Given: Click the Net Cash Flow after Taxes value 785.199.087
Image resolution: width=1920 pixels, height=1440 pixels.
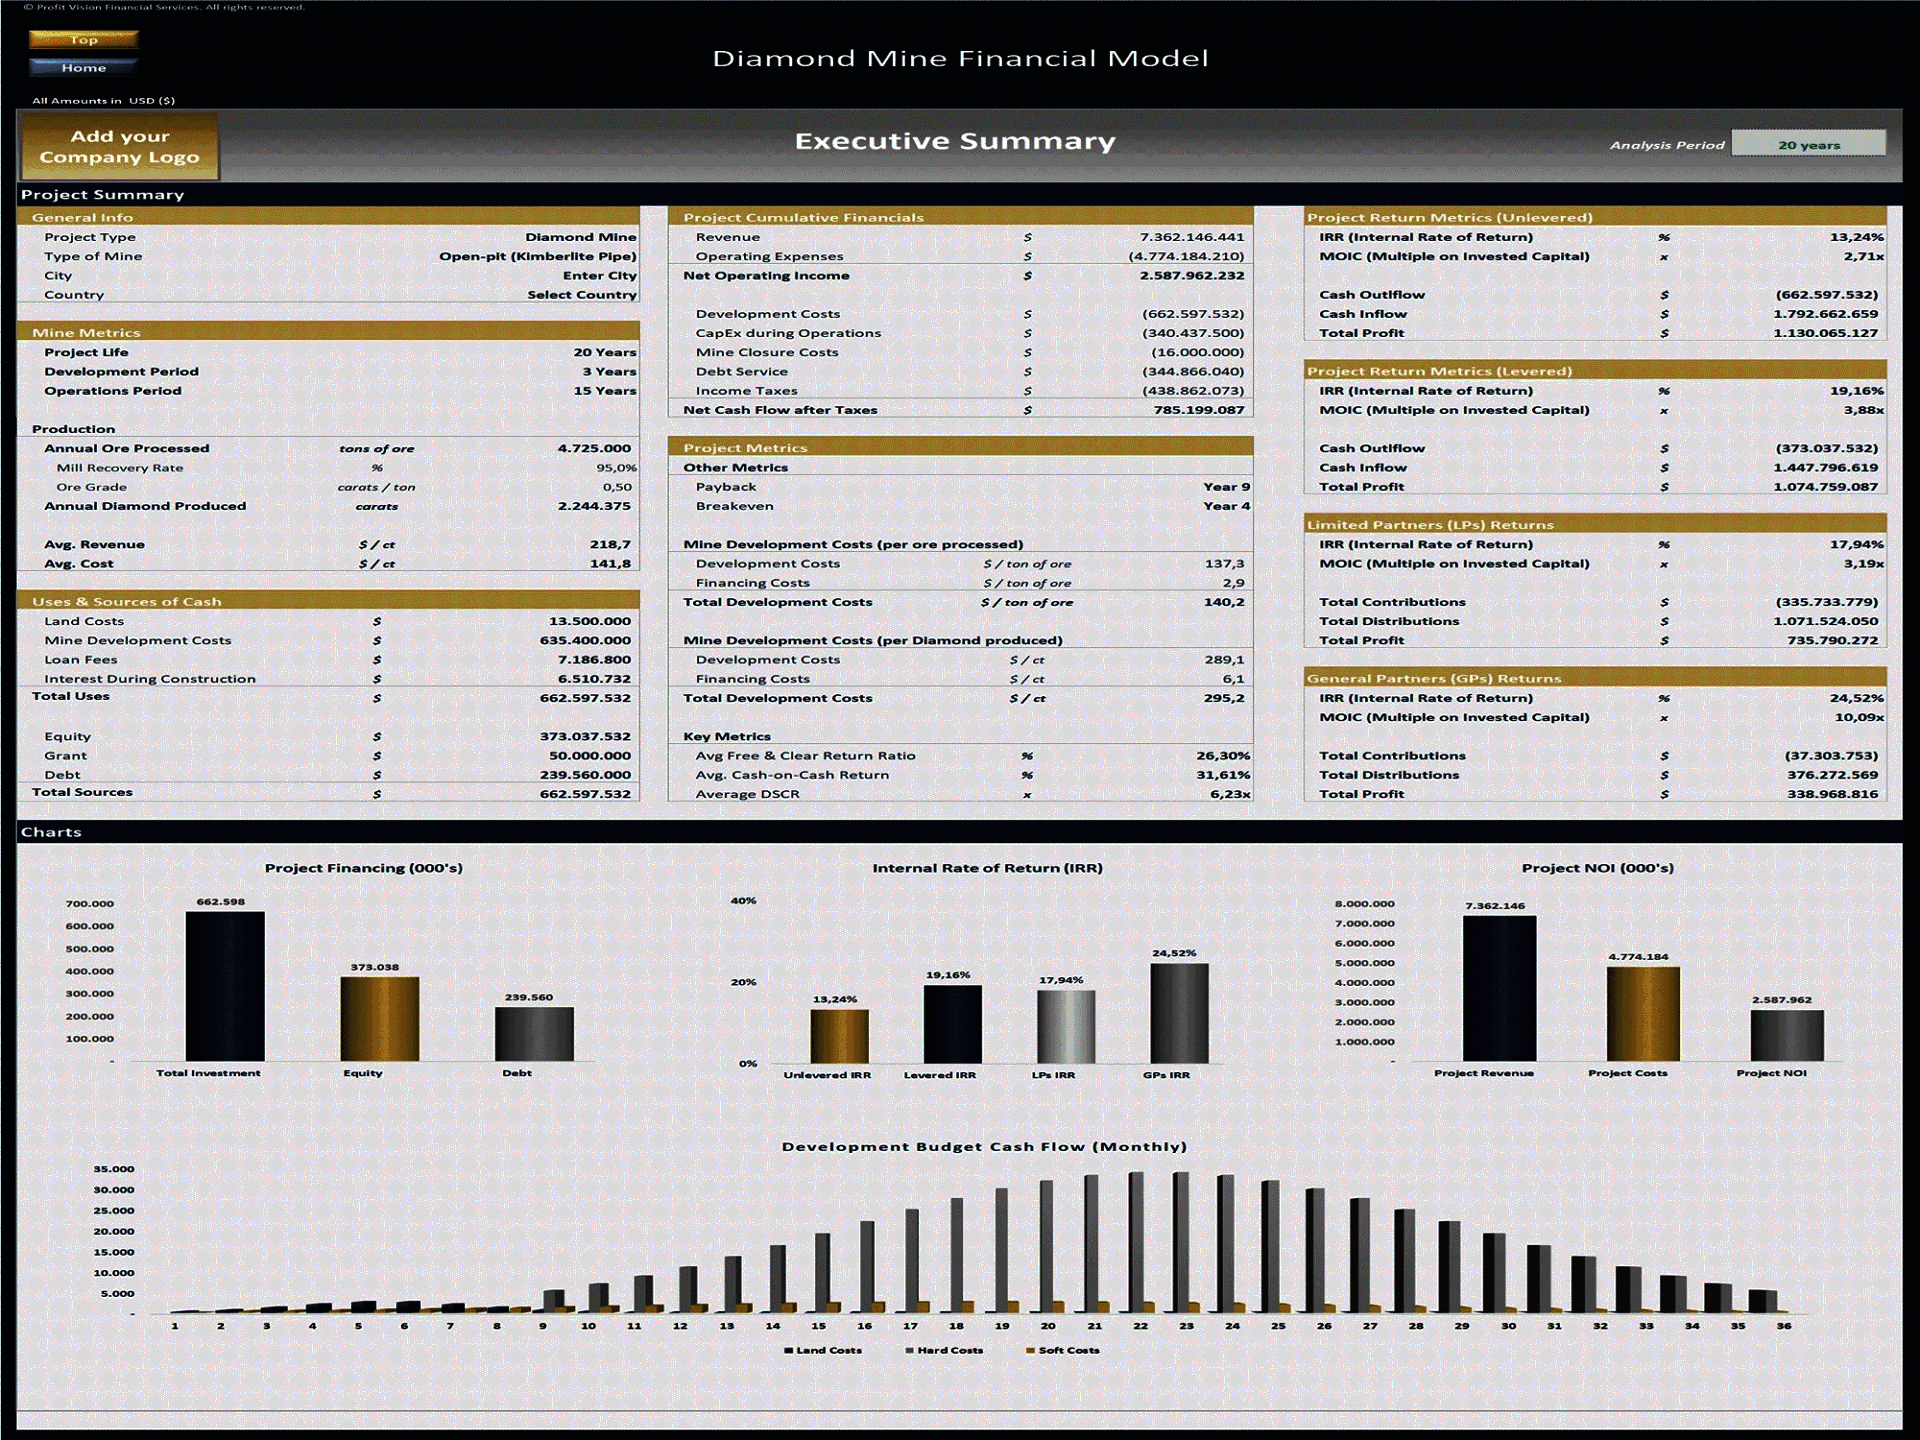Looking at the screenshot, I should coord(1199,410).
